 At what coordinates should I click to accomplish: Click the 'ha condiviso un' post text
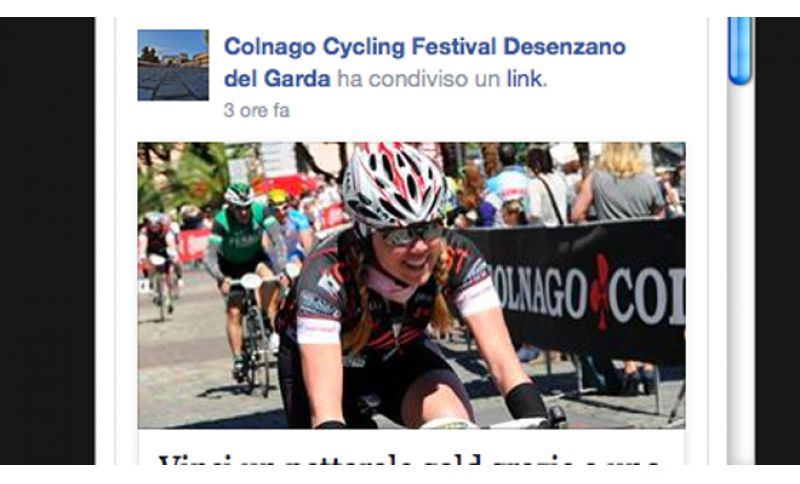coord(418,79)
